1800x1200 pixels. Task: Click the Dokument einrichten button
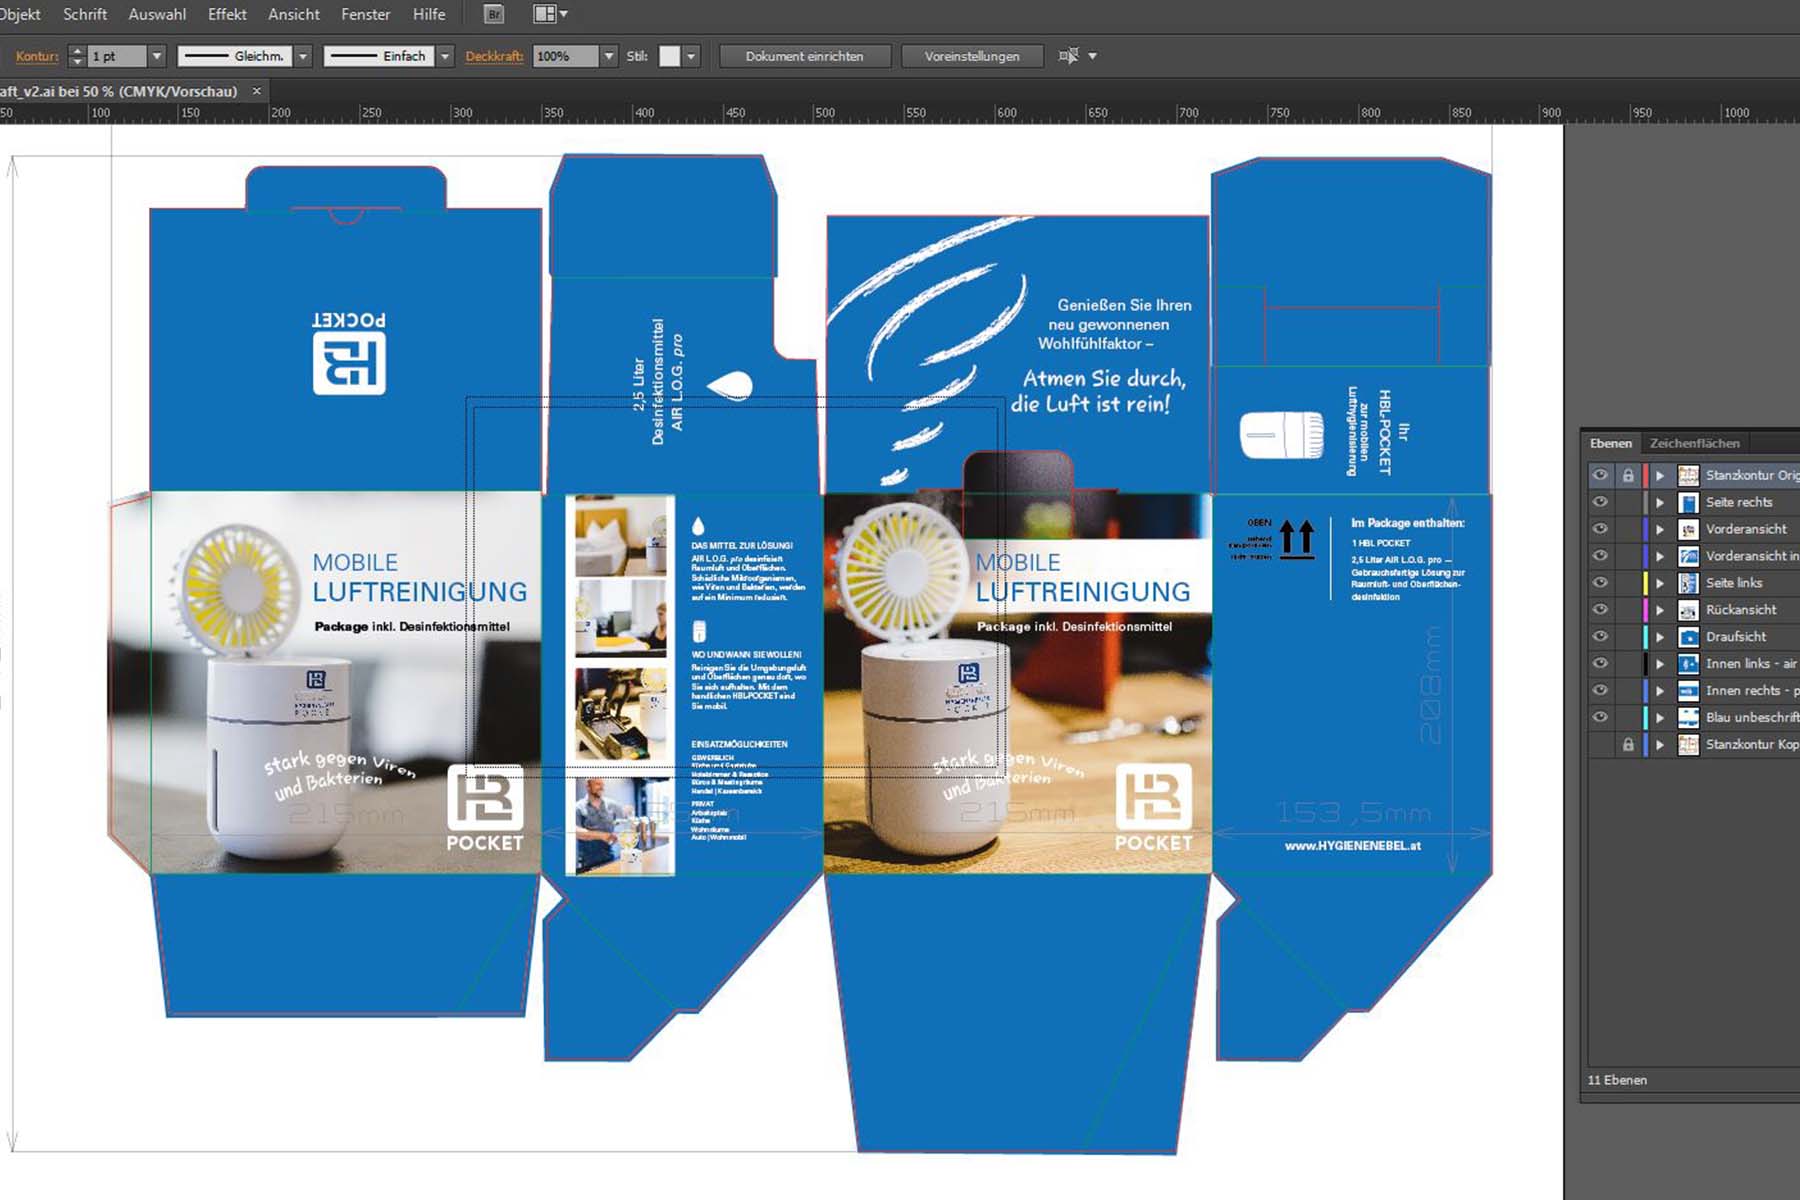point(804,56)
